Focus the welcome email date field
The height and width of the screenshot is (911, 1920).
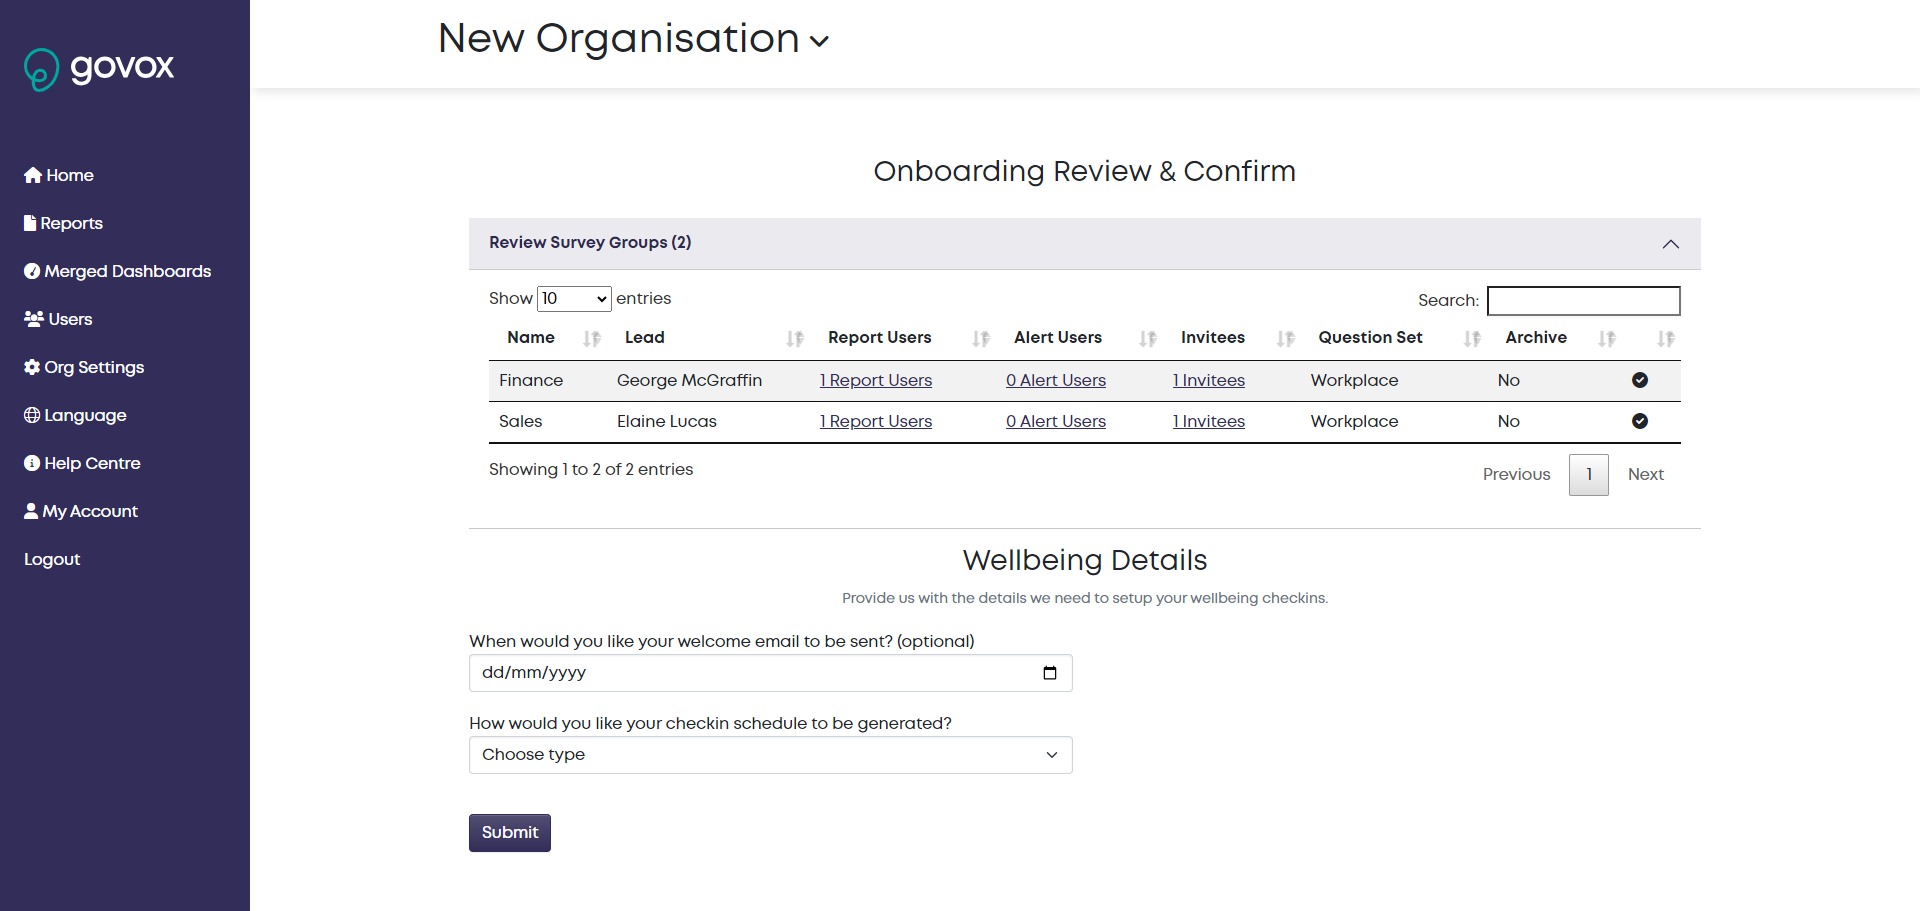coord(770,673)
